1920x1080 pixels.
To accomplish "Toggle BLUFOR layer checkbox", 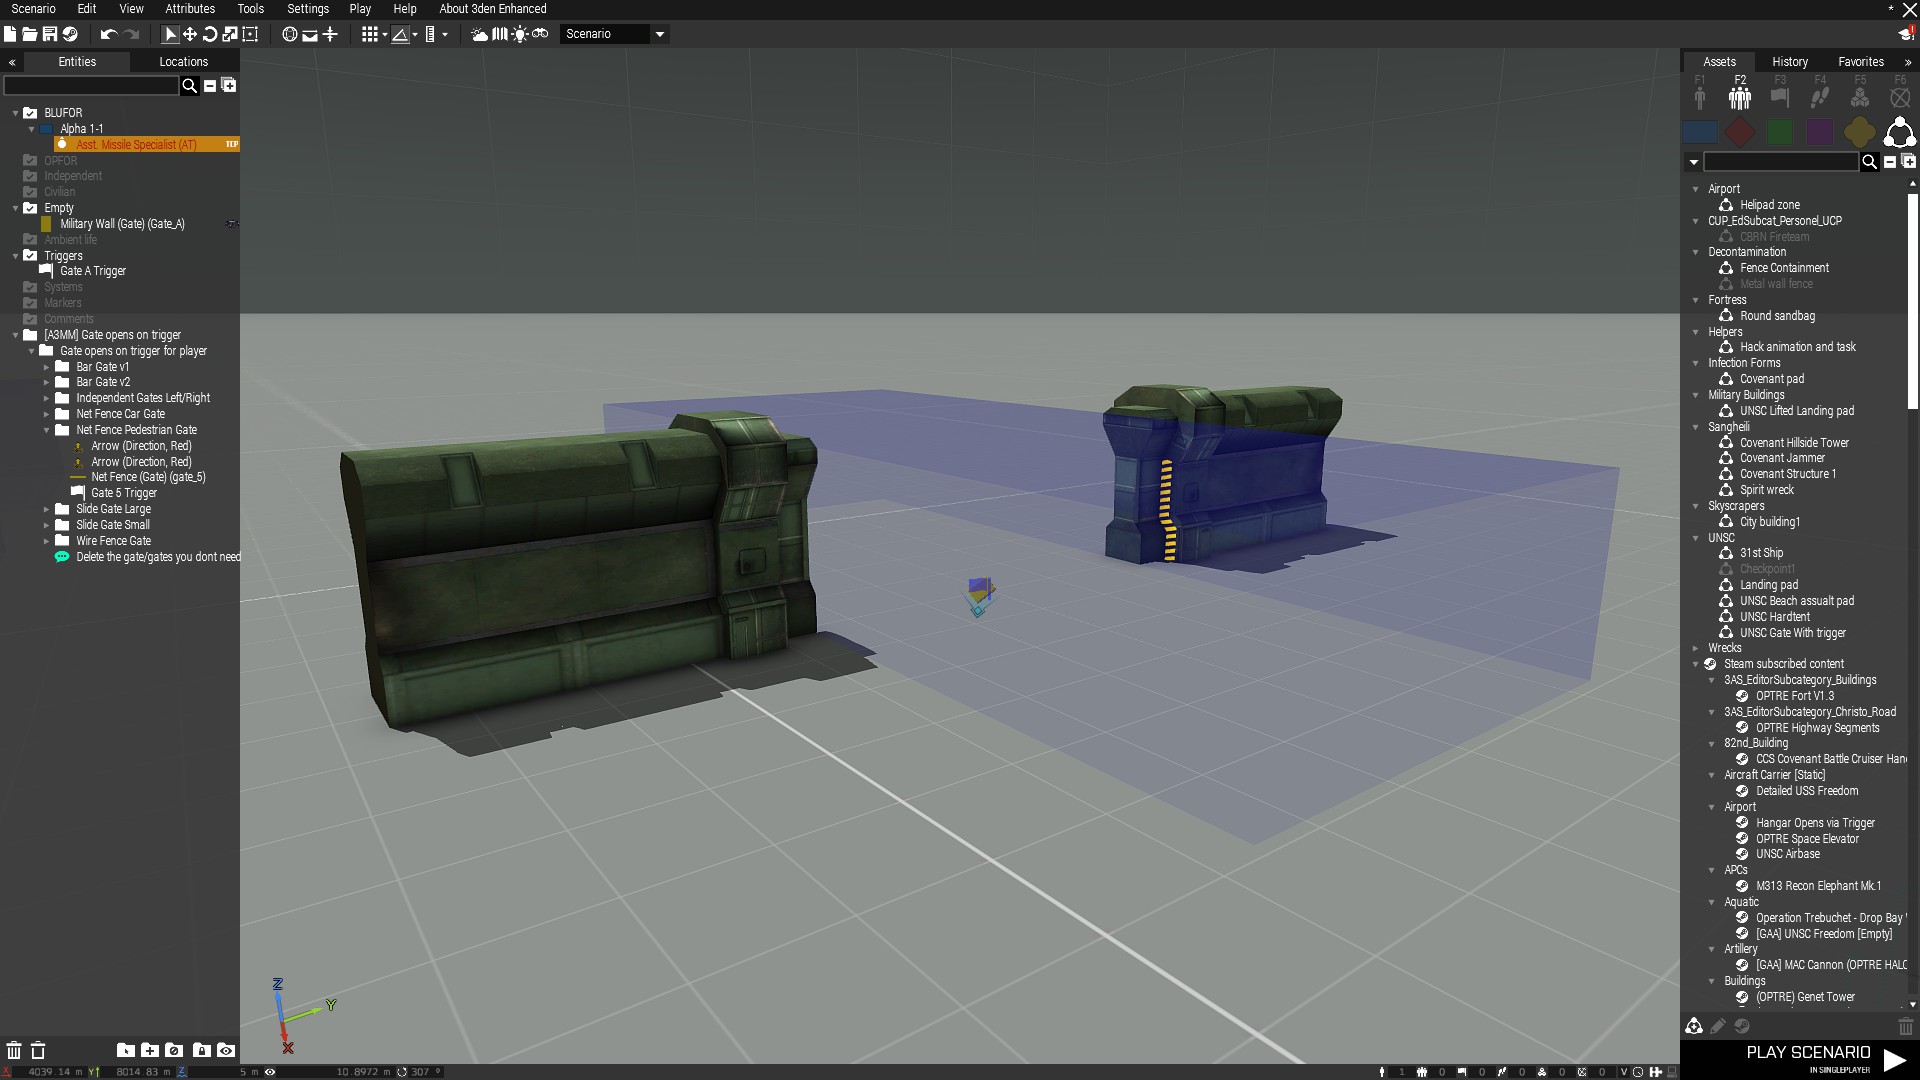I will [x=30, y=113].
